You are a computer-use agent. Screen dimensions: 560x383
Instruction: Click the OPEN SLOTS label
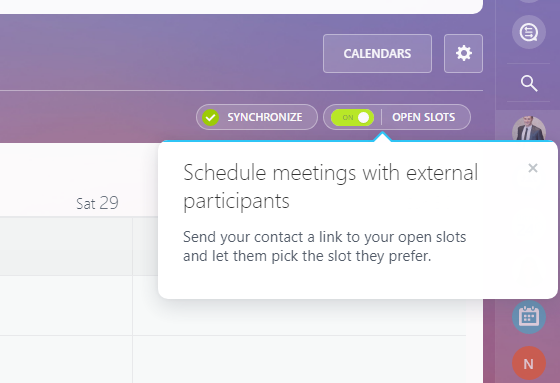[x=424, y=117]
